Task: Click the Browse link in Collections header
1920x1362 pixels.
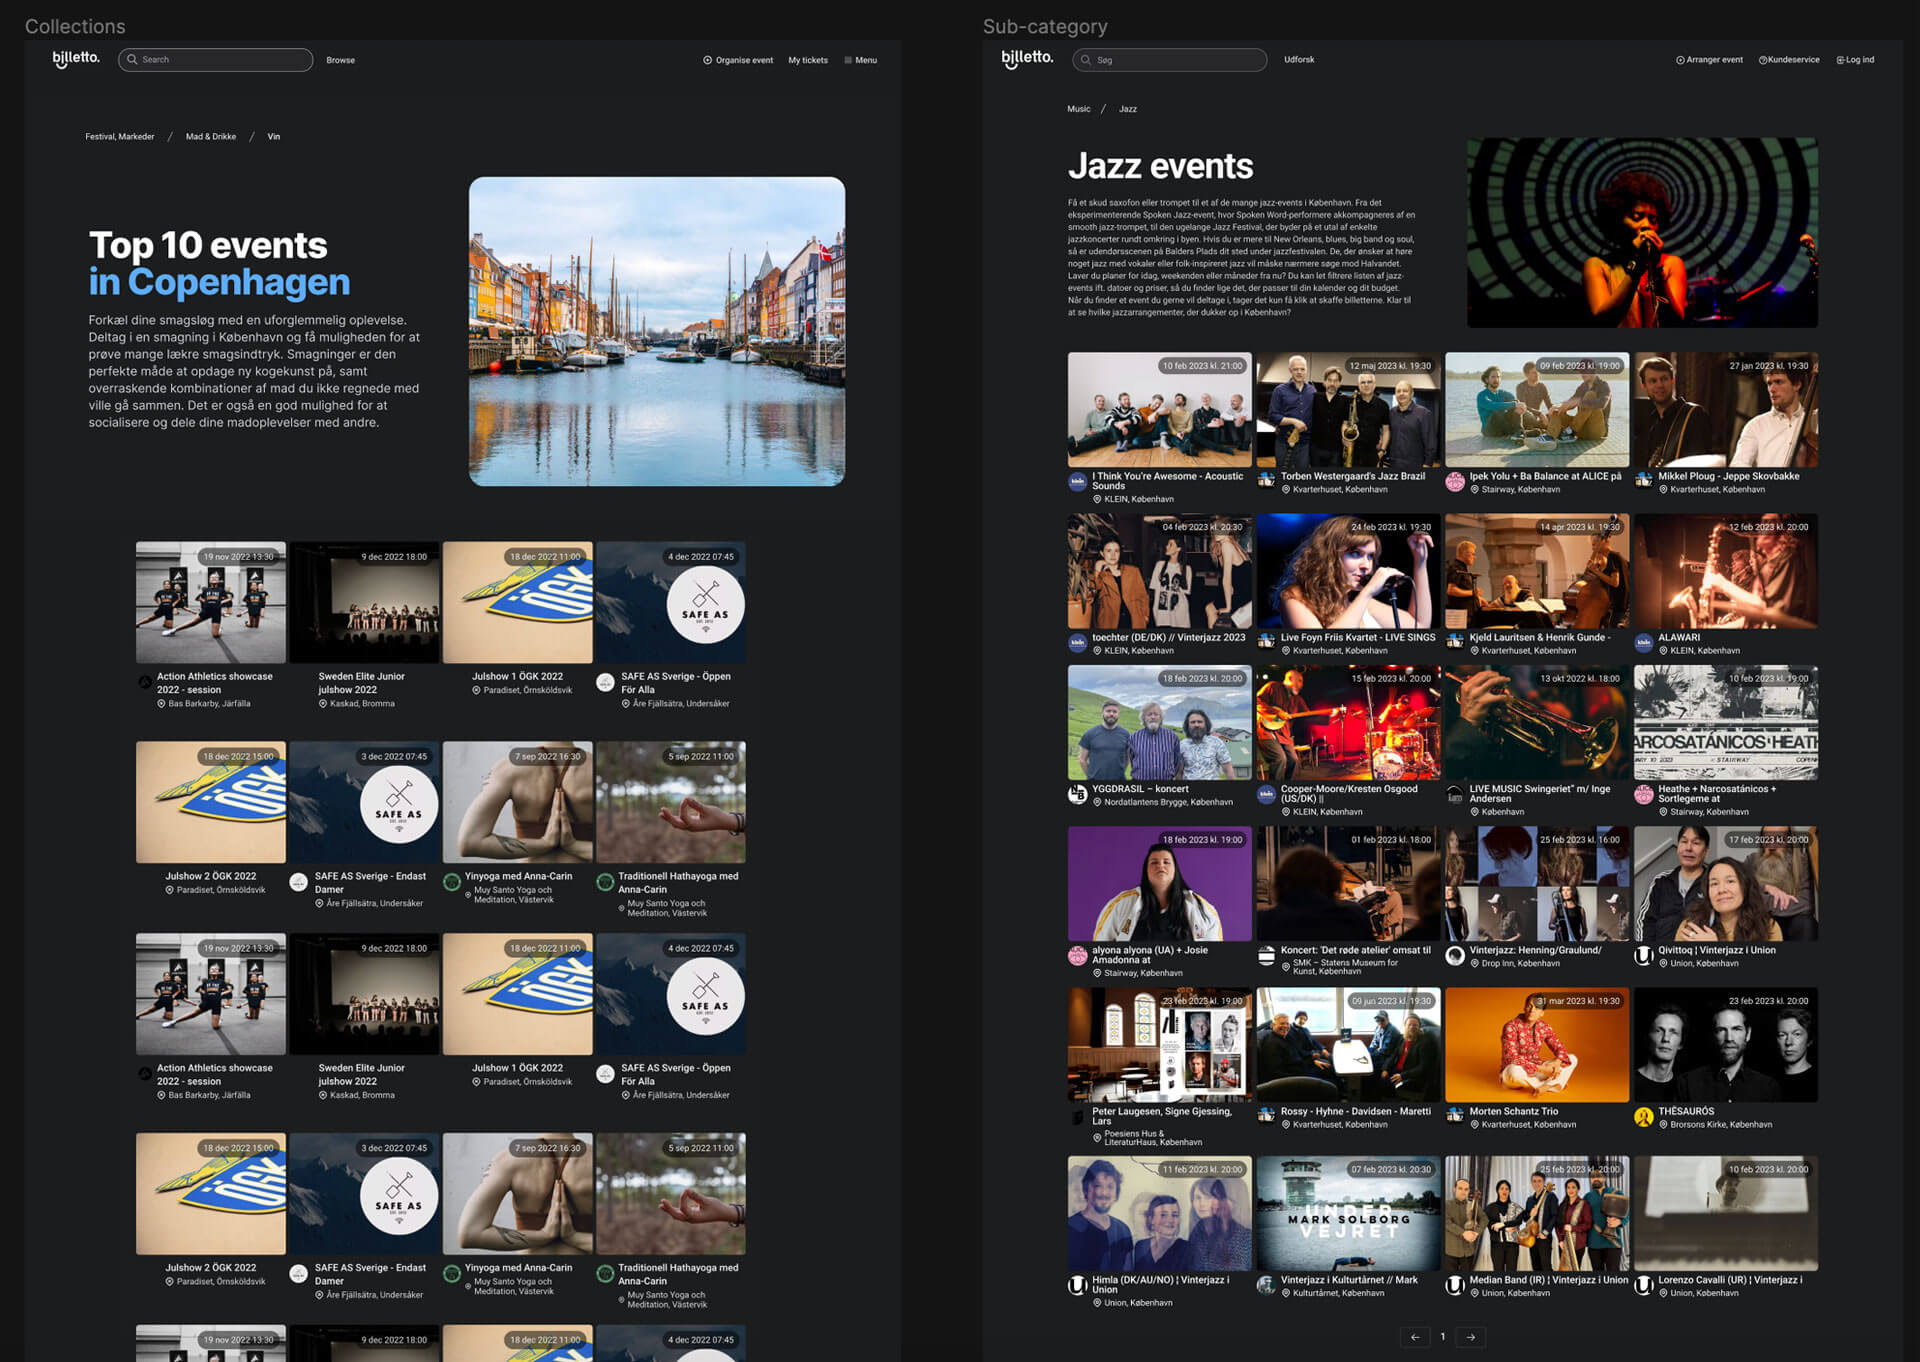Action: pos(340,60)
